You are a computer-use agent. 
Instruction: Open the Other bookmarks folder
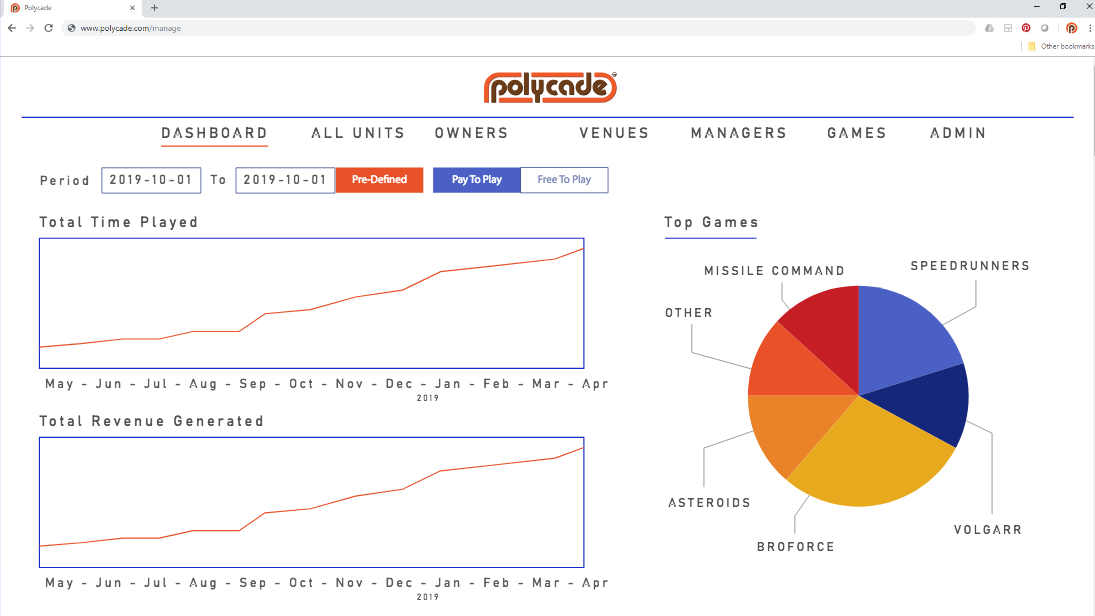tap(1060, 46)
